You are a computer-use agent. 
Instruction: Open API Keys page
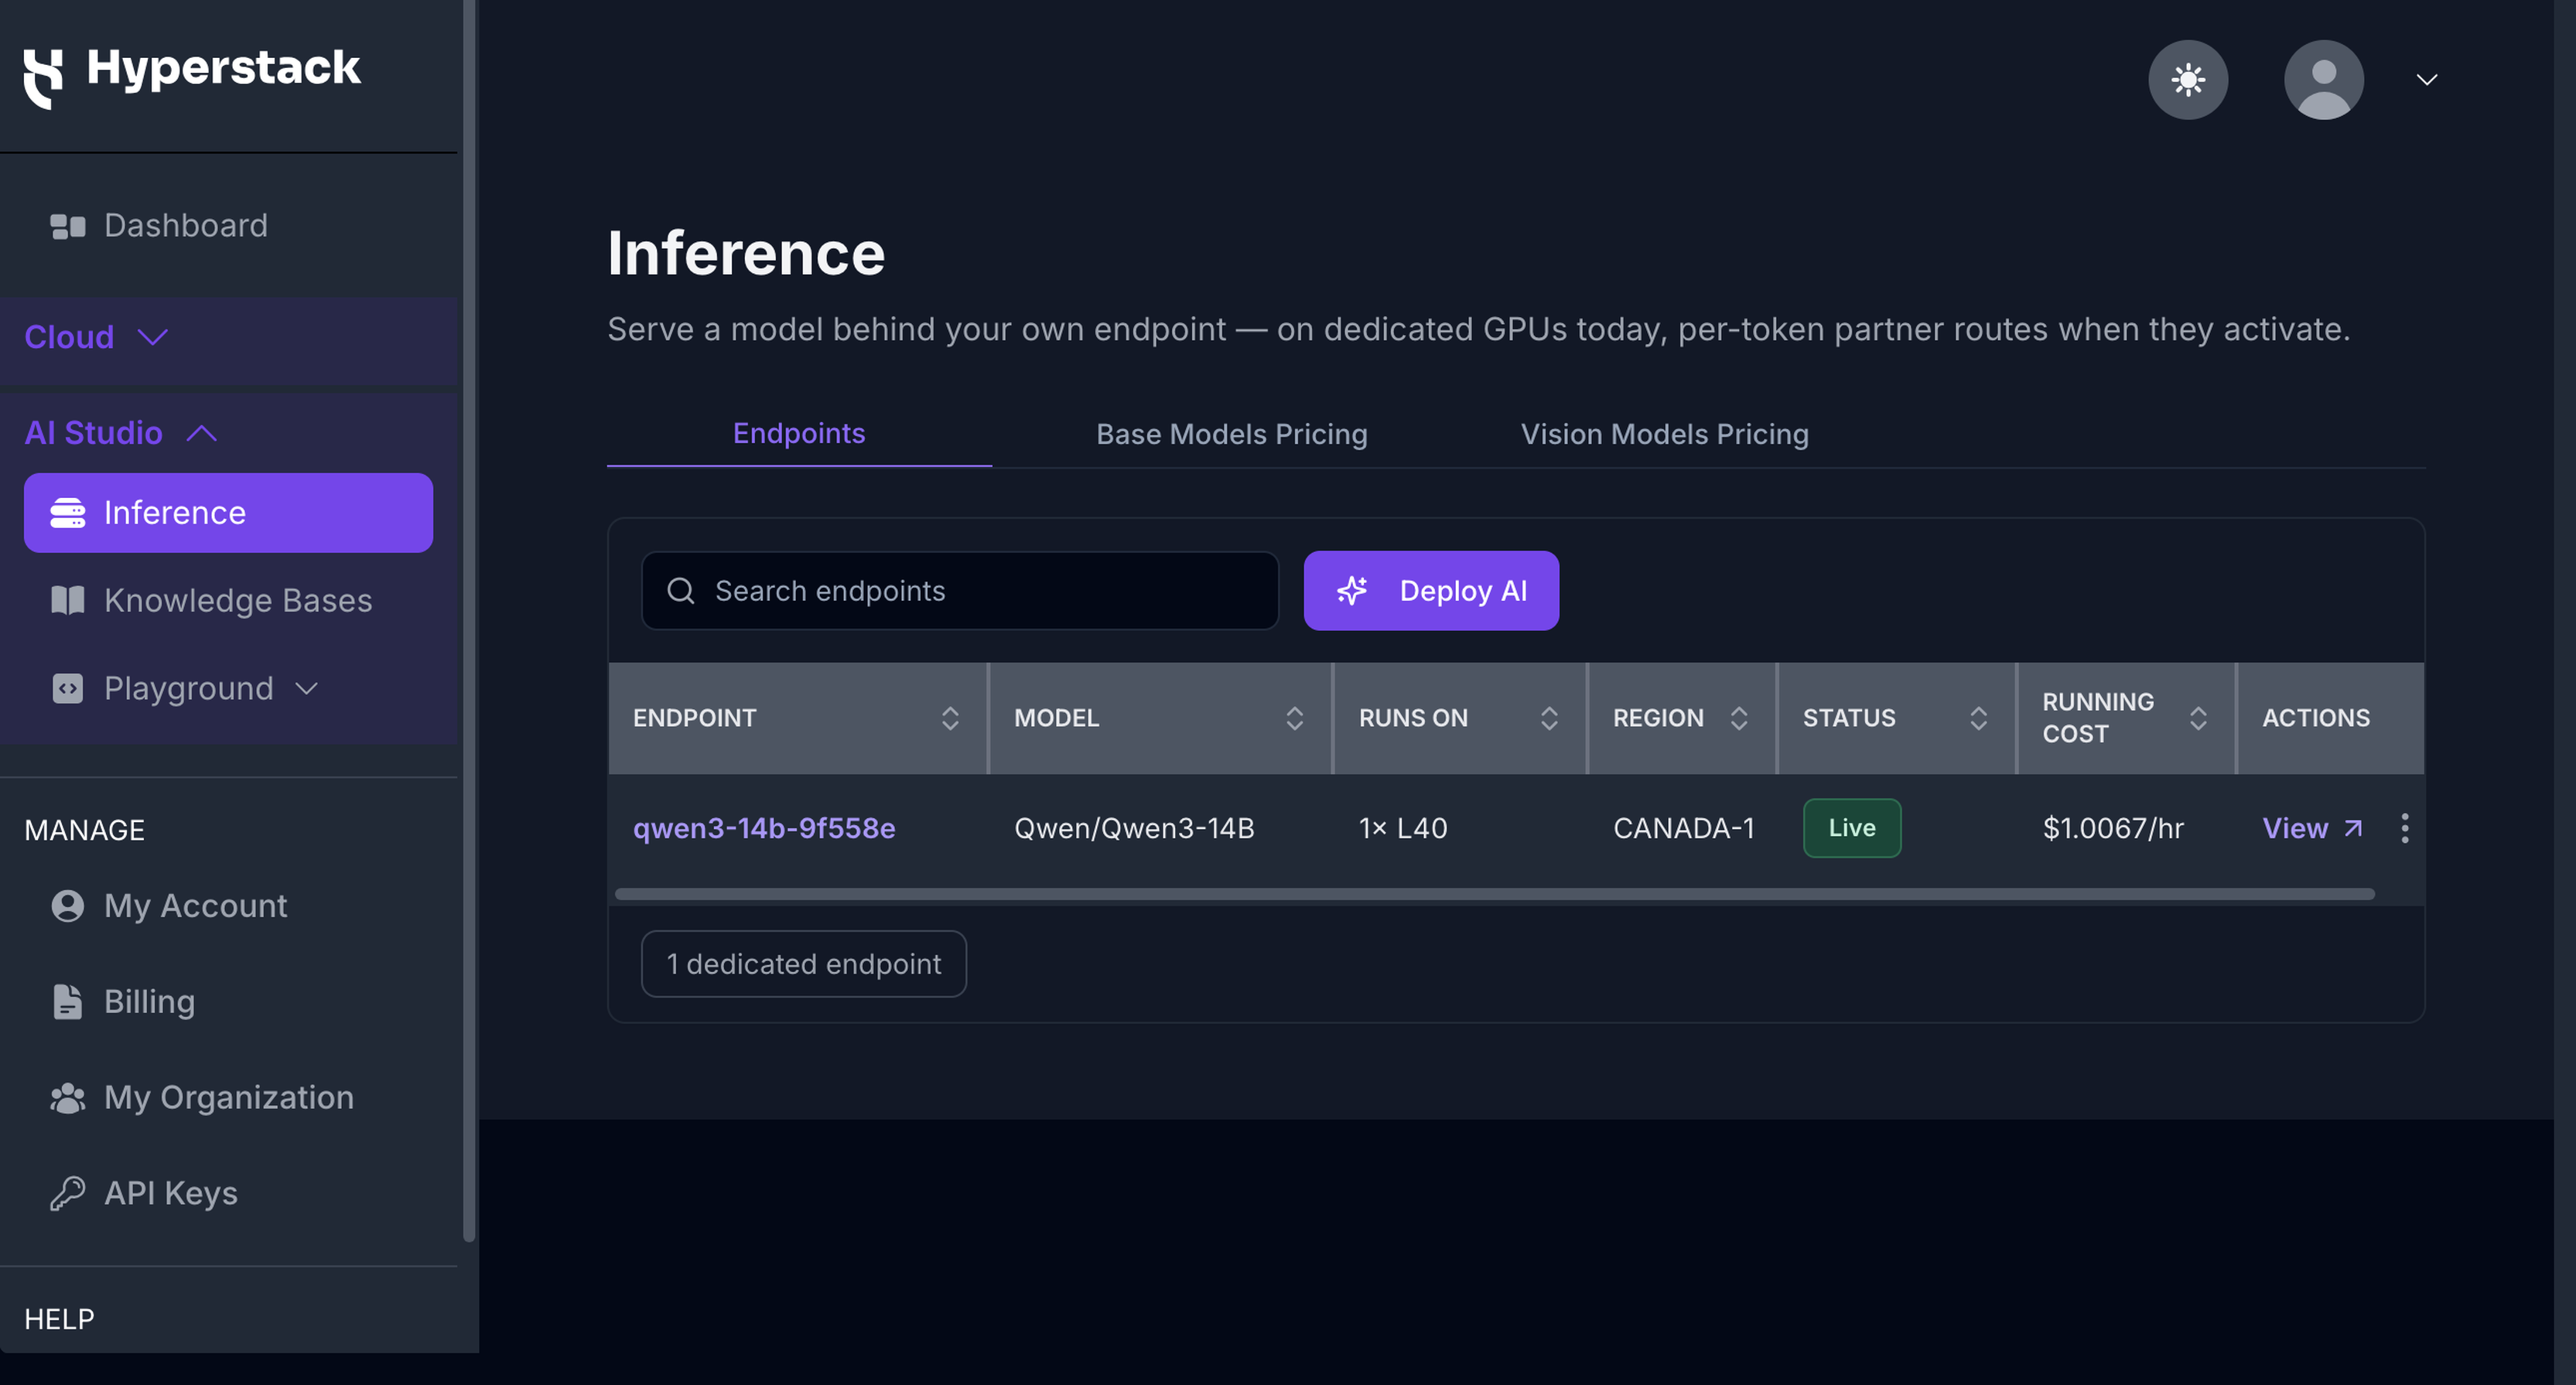tap(145, 1194)
